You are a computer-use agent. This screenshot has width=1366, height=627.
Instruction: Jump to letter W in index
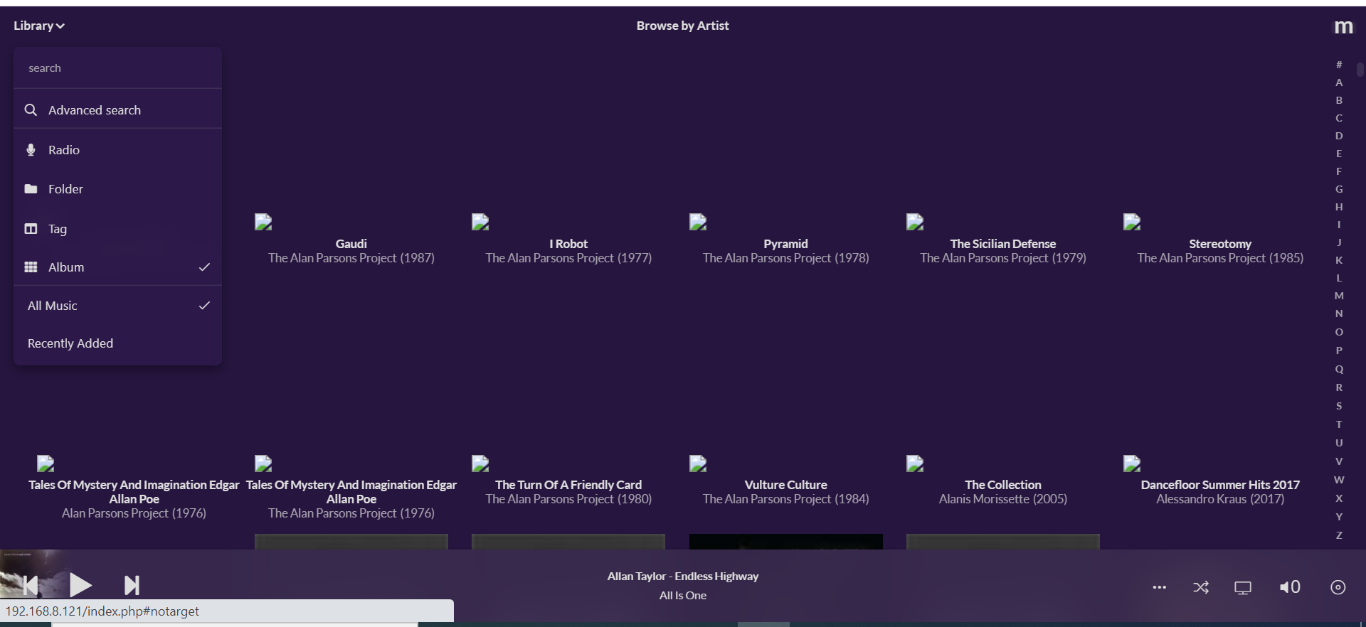[1339, 480]
